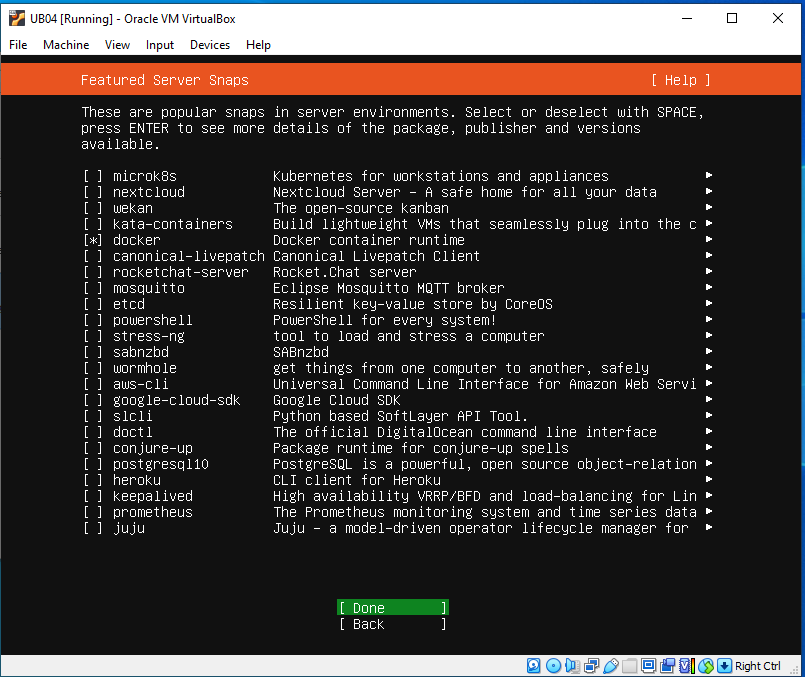Screen dimensions: 805x677
Task: Click the display status icon
Action: click(649, 666)
